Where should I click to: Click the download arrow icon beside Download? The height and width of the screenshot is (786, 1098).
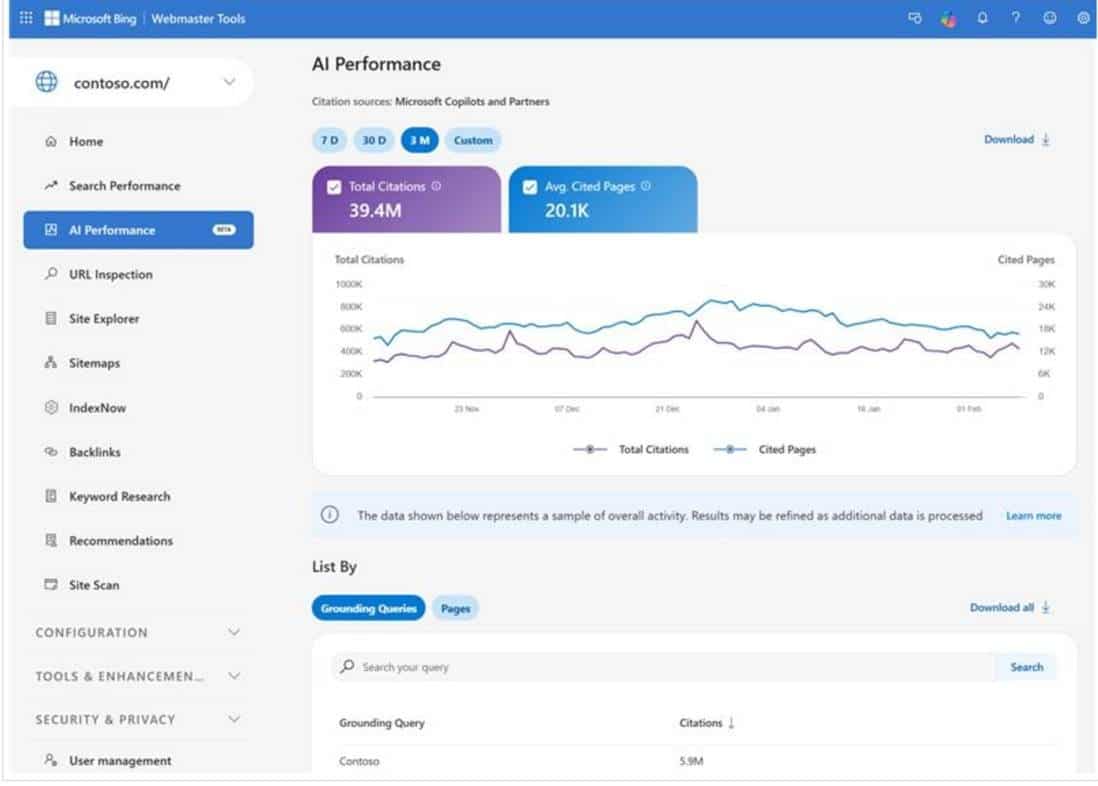[x=1045, y=139]
